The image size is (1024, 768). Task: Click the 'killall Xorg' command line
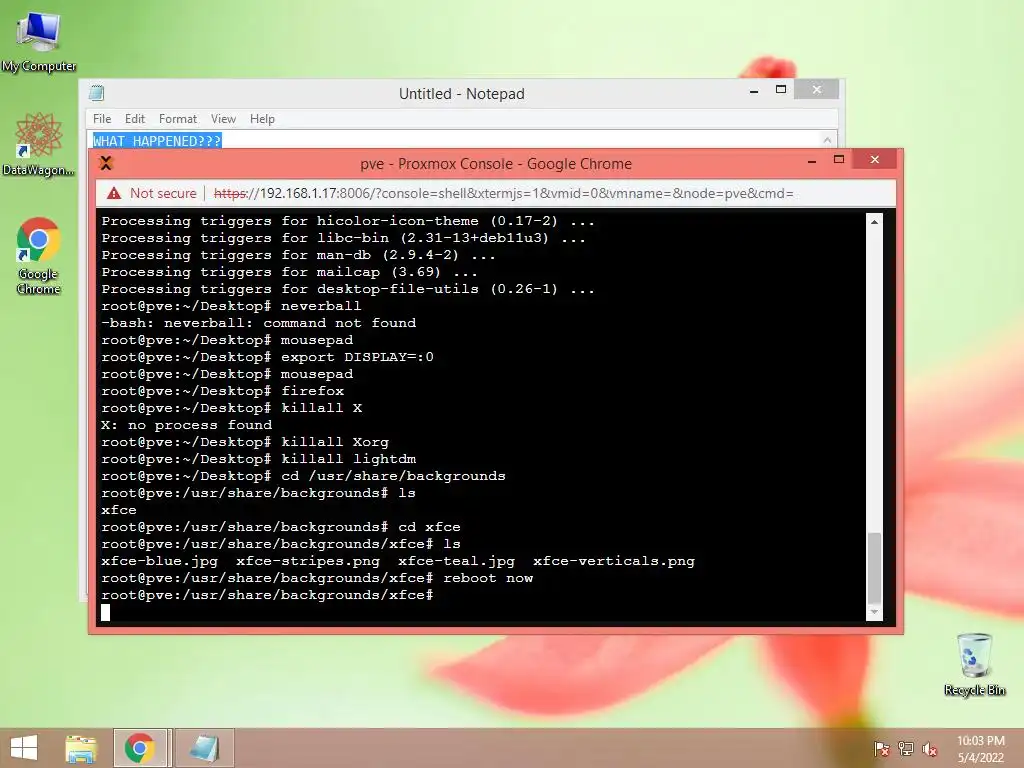coord(245,442)
